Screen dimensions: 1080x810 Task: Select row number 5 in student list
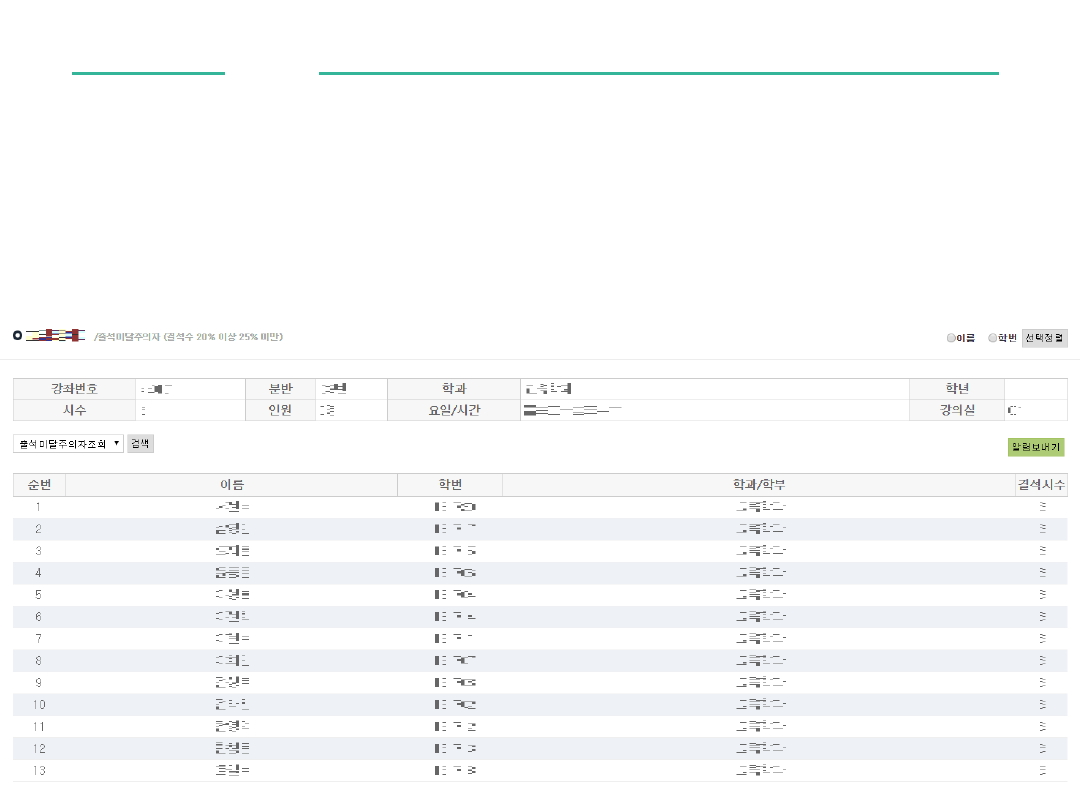click(x=38, y=595)
